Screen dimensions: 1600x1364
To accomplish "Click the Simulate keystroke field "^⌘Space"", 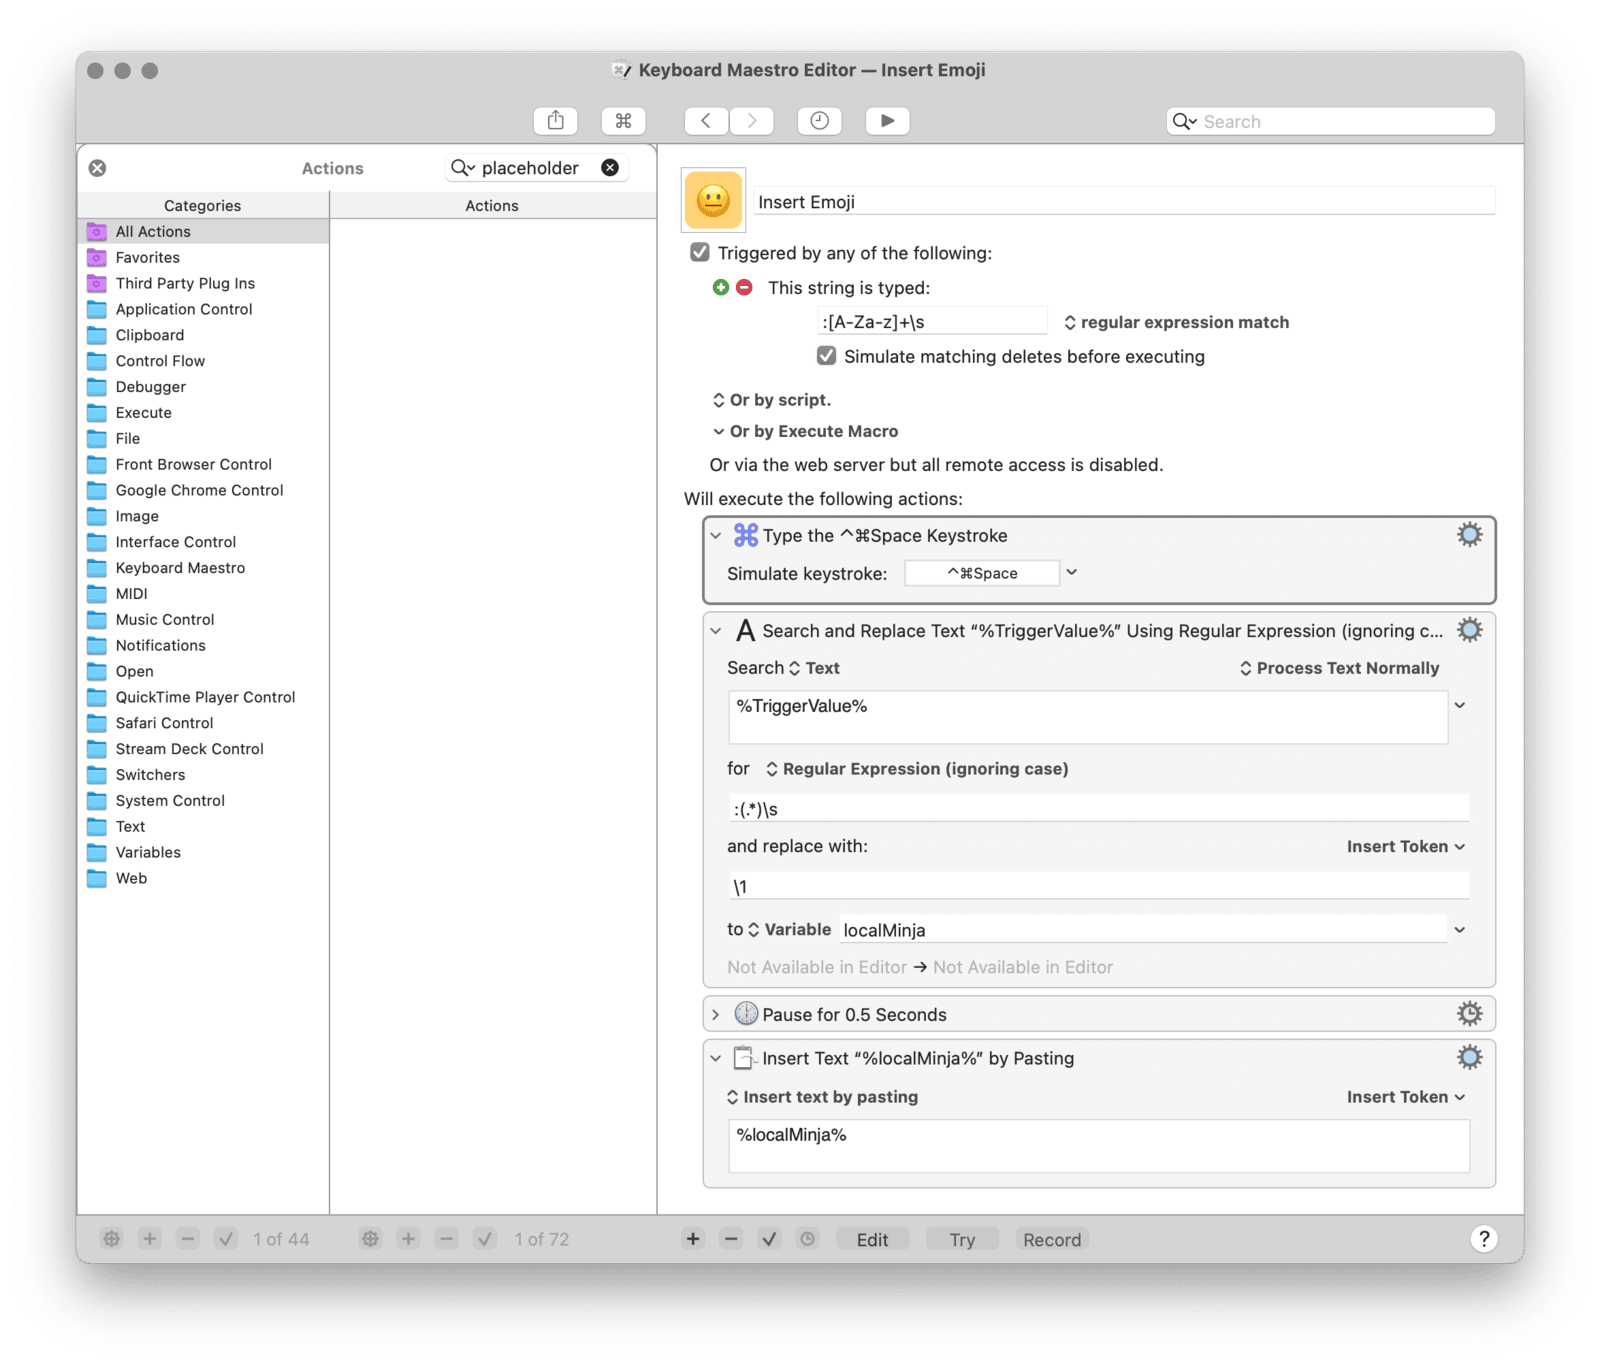I will (x=982, y=573).
